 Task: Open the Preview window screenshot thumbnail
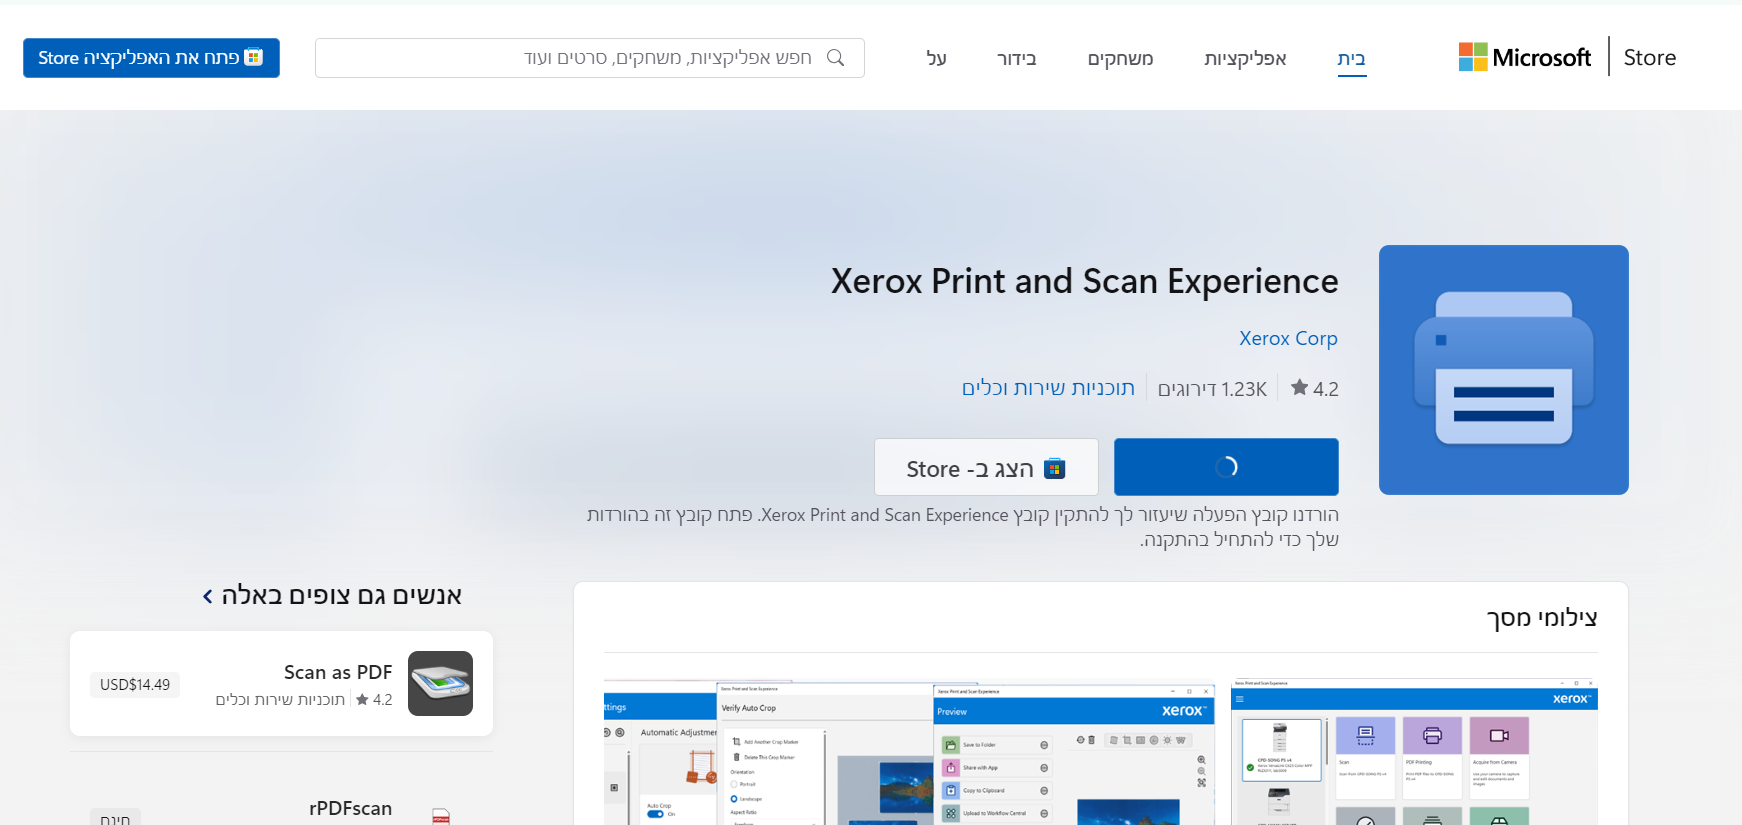(1074, 755)
